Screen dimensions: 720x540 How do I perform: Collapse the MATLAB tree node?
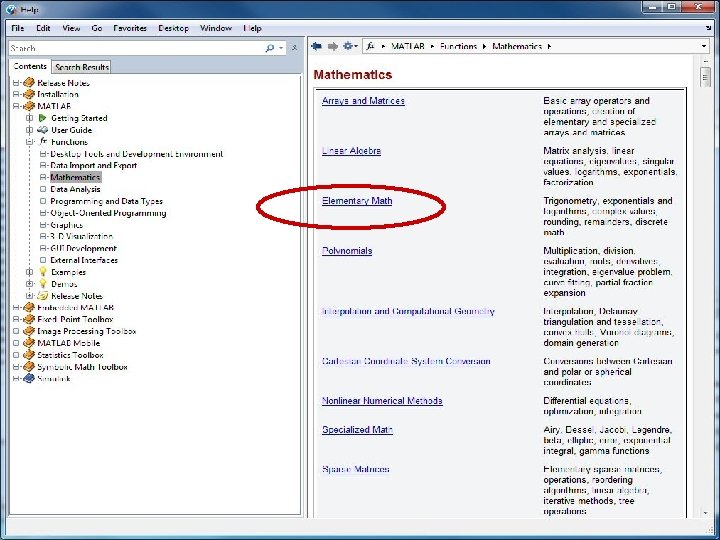coord(16,106)
